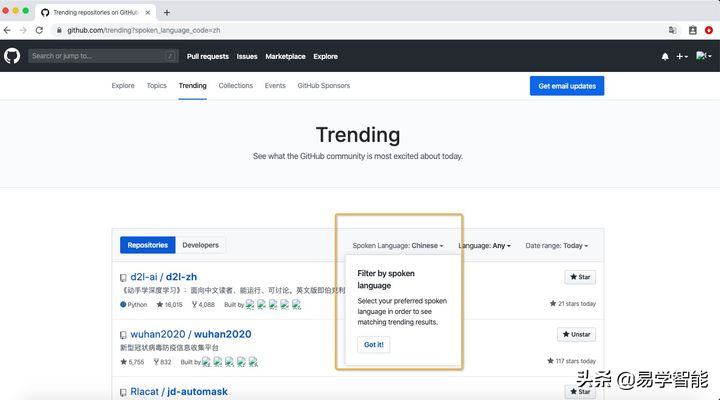Click the address bar lock icon
Screen dimensions: 720x400
coord(59,30)
